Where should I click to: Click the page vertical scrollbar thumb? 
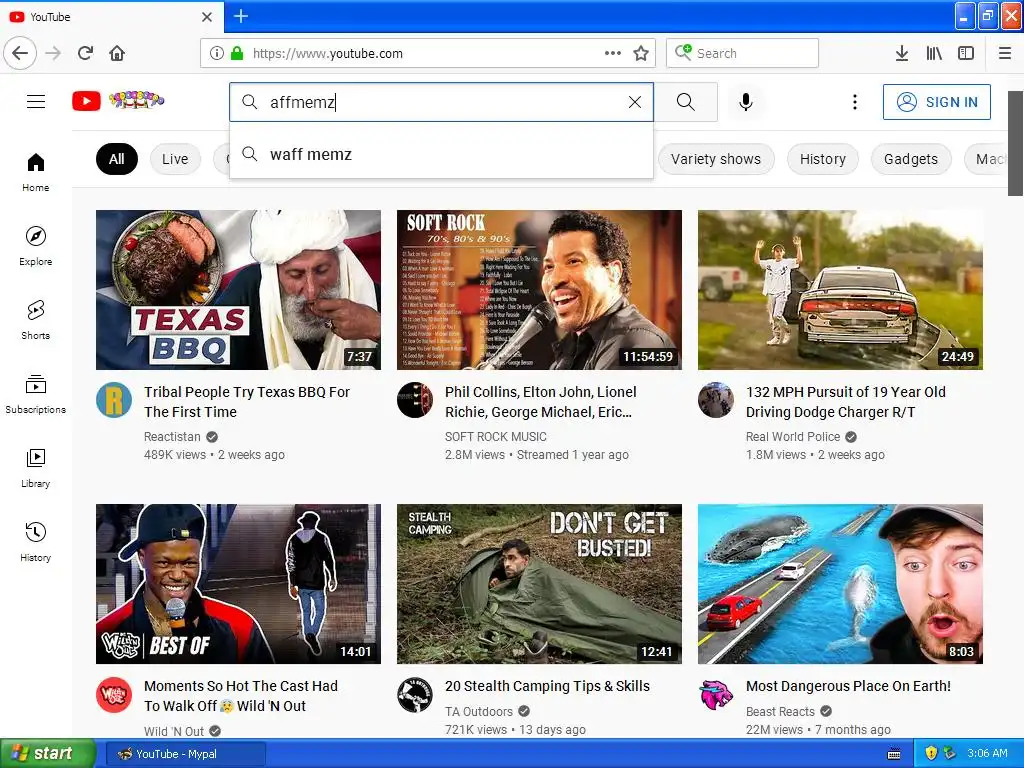pyautogui.click(x=1015, y=144)
